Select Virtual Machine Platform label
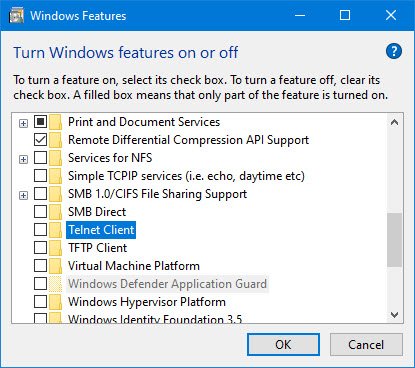 pyautogui.click(x=134, y=266)
